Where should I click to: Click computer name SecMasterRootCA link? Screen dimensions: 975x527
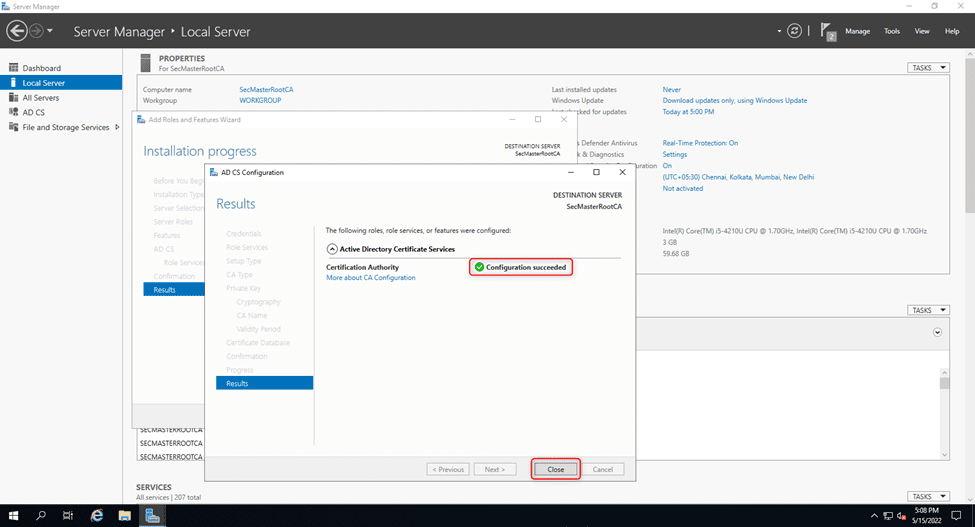(x=266, y=89)
